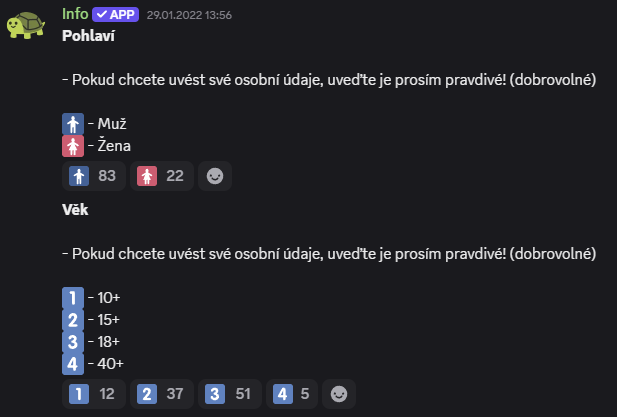Add a reaction under the Pohlaví poll
The image size is (617, 417).
[215, 176]
